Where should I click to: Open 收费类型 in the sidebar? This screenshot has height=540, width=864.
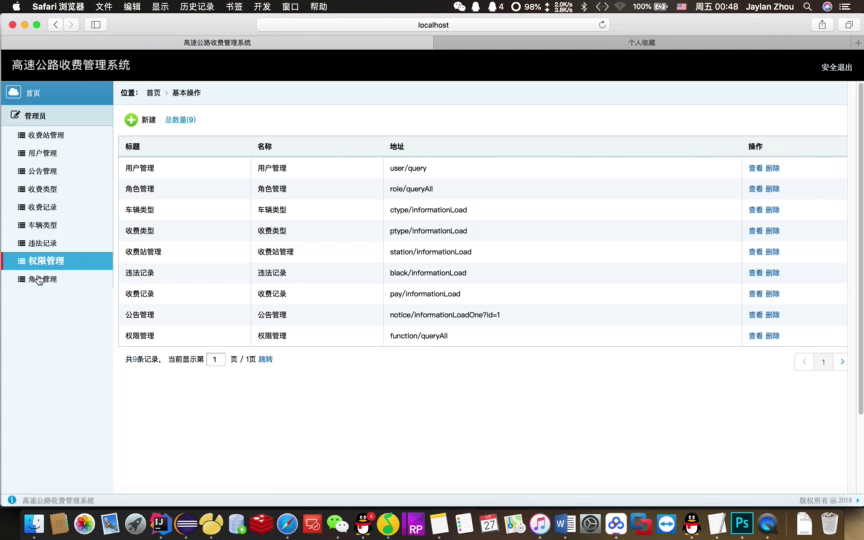click(42, 189)
